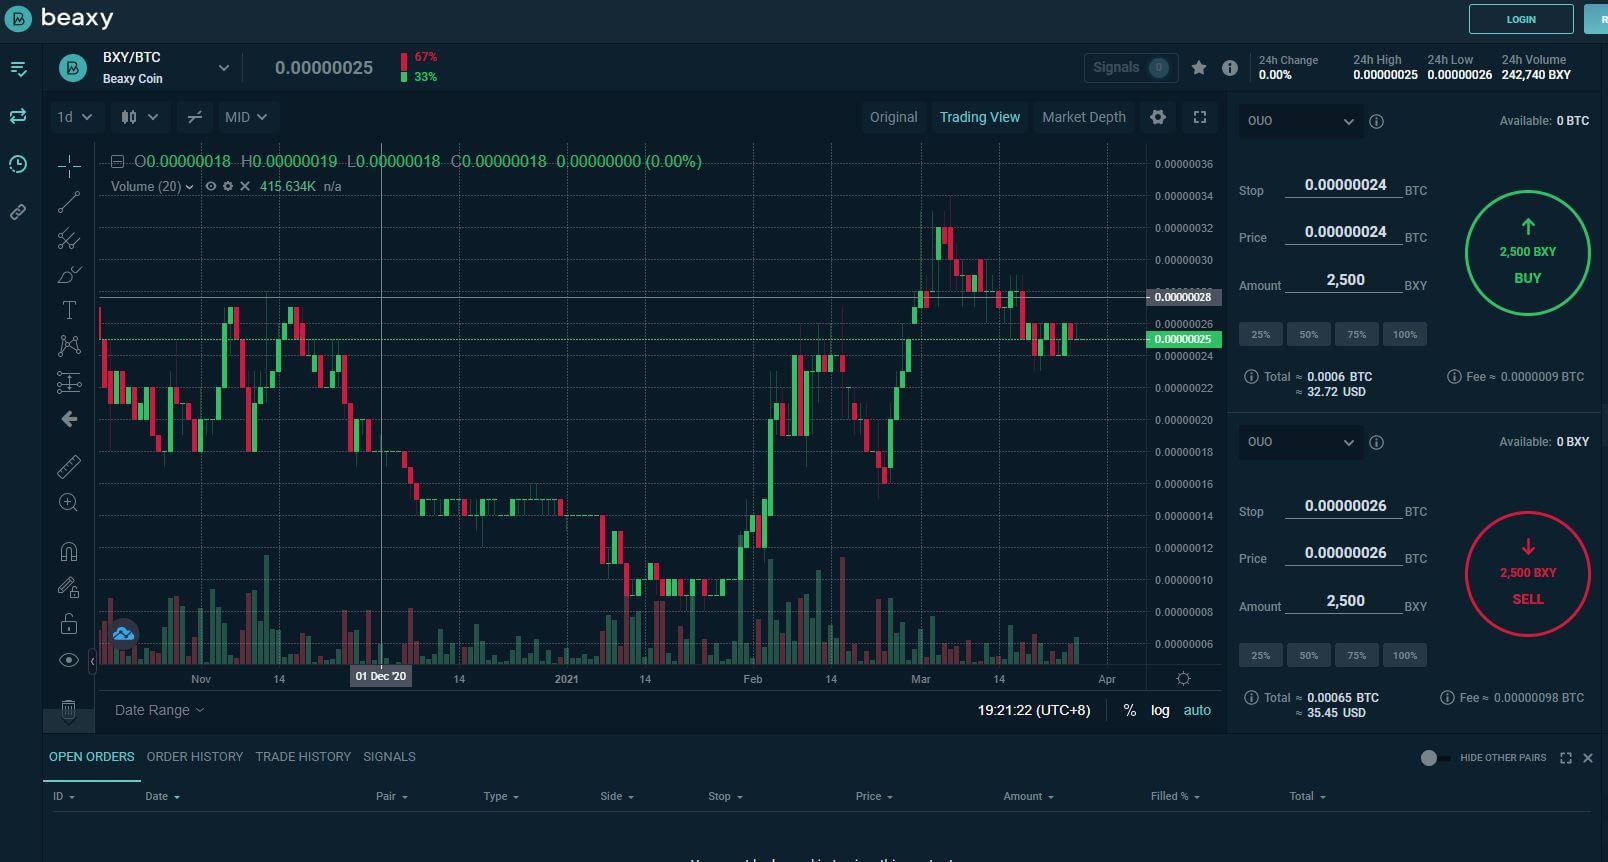Click the red SELL 2,500 BXY button
Viewport: 1608px width, 862px height.
click(1527, 574)
